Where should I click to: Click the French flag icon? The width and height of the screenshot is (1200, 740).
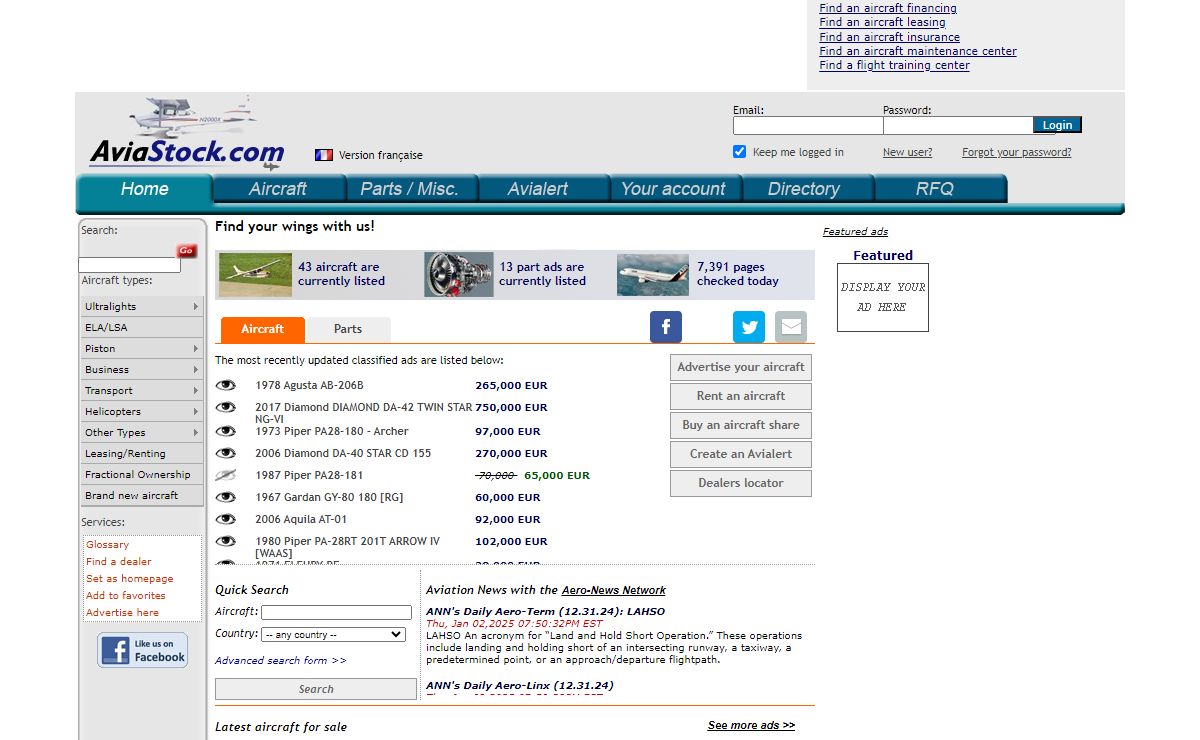[x=324, y=155]
